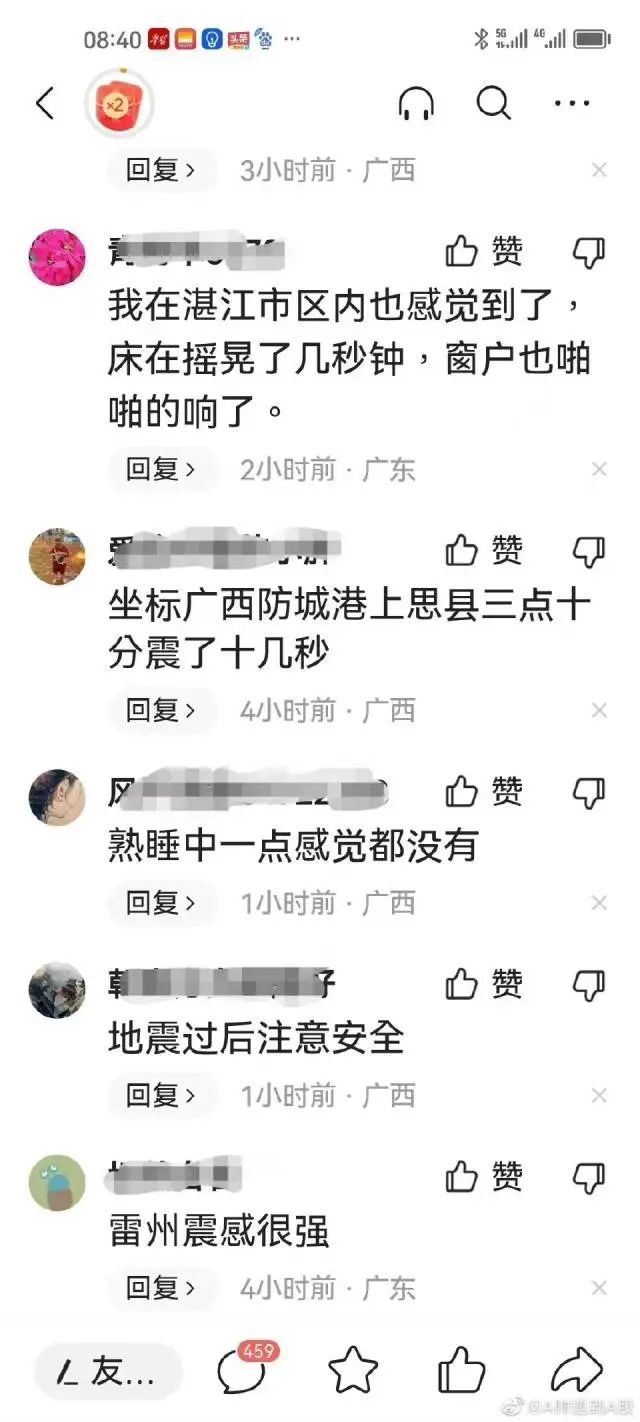Open reply for 雷州震感很强 comment
The height and width of the screenshot is (1422, 640).
coord(162,1288)
